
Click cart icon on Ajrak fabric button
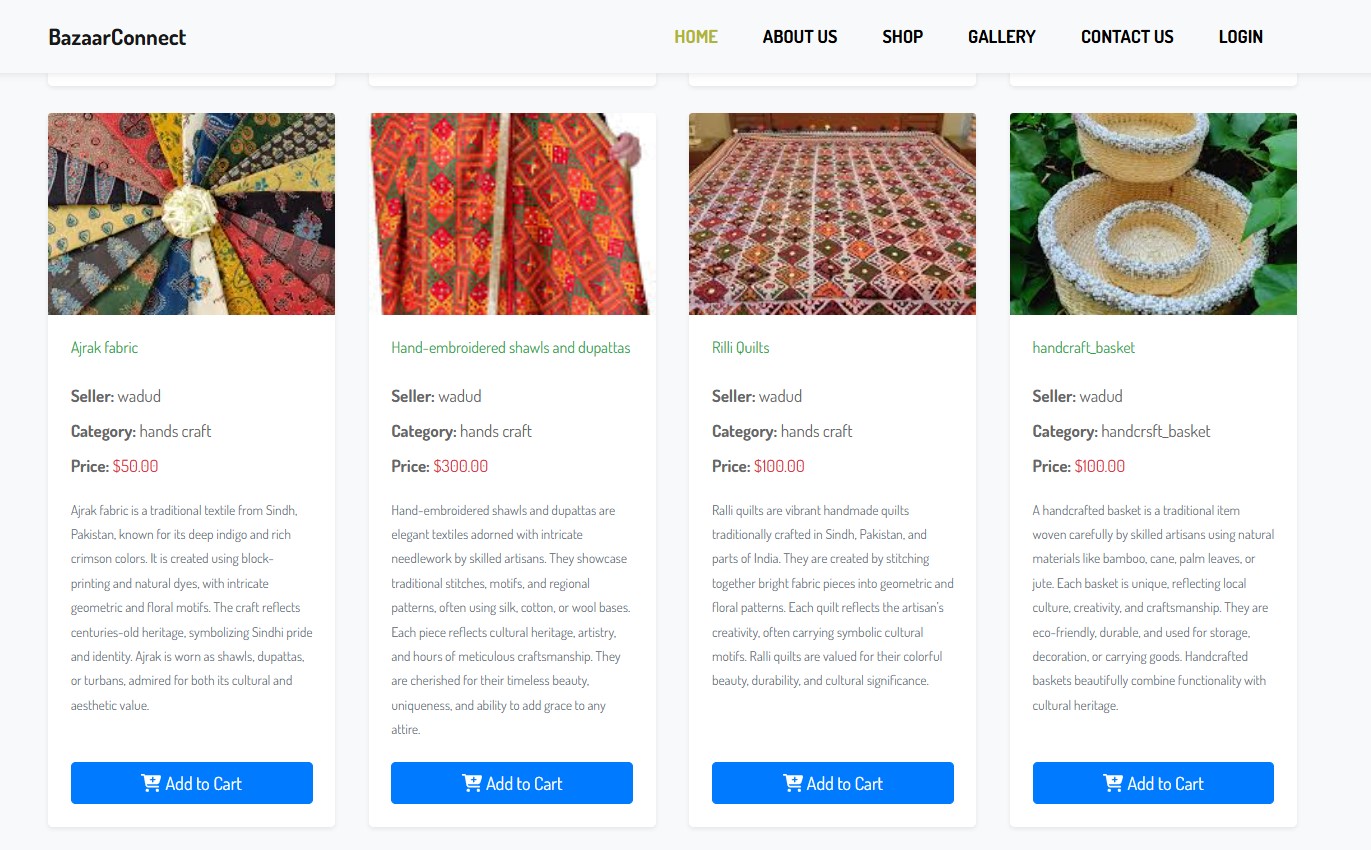point(151,783)
